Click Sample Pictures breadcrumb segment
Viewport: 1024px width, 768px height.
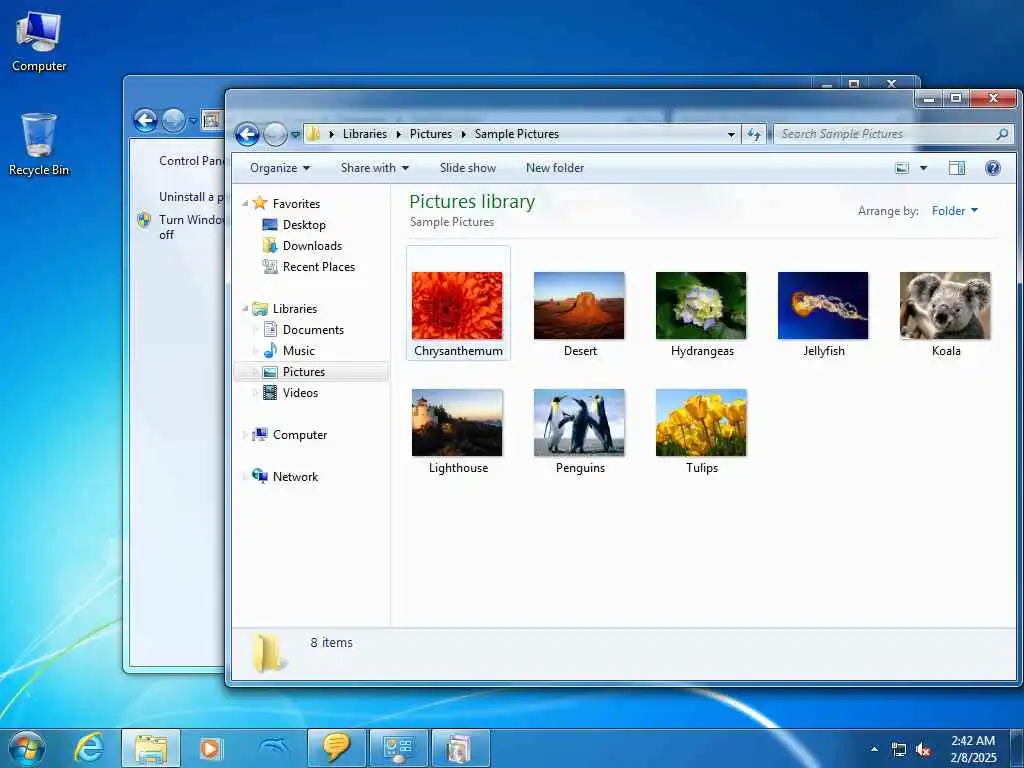[x=517, y=134]
